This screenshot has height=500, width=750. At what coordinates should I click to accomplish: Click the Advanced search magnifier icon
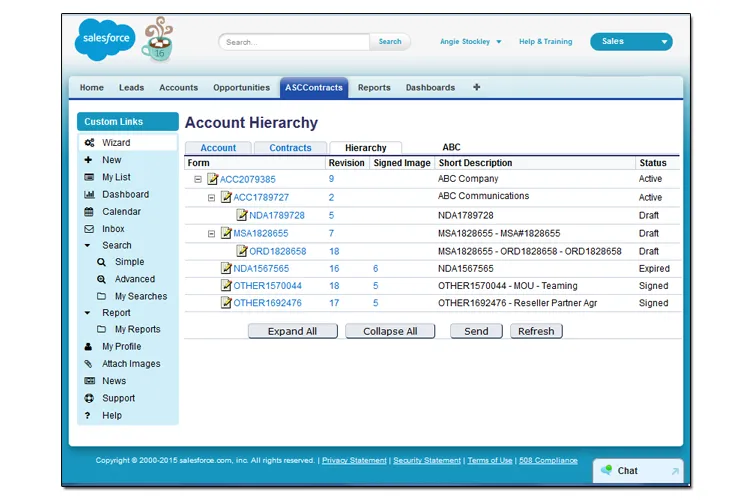101,279
